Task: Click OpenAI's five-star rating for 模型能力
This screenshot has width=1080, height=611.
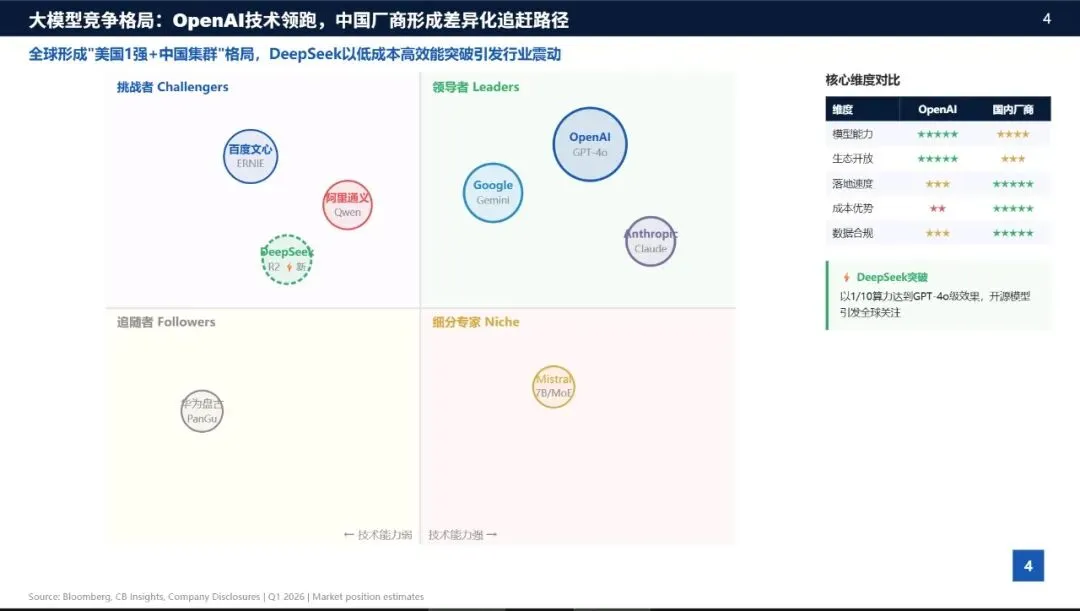Action: coord(937,134)
